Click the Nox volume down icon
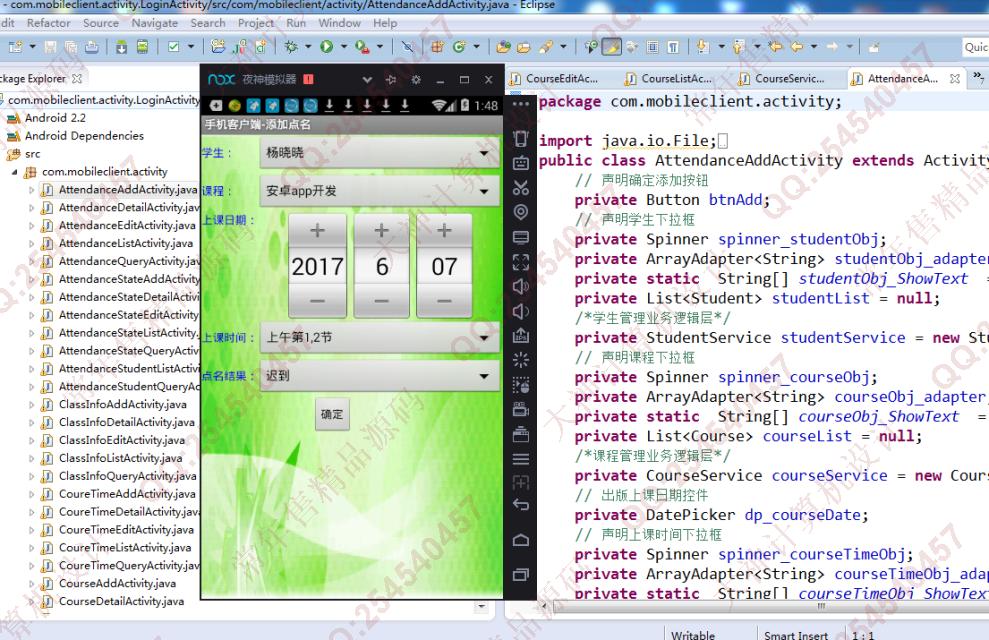The height and width of the screenshot is (640, 989). pos(520,311)
